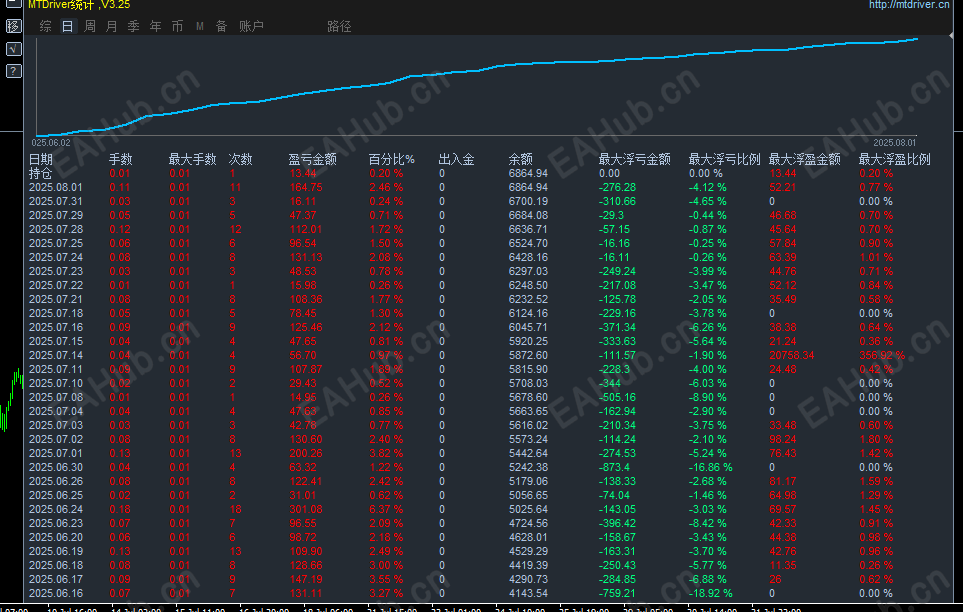Open the 季 quarterly tab
This screenshot has height=612, width=963.
coord(133,26)
